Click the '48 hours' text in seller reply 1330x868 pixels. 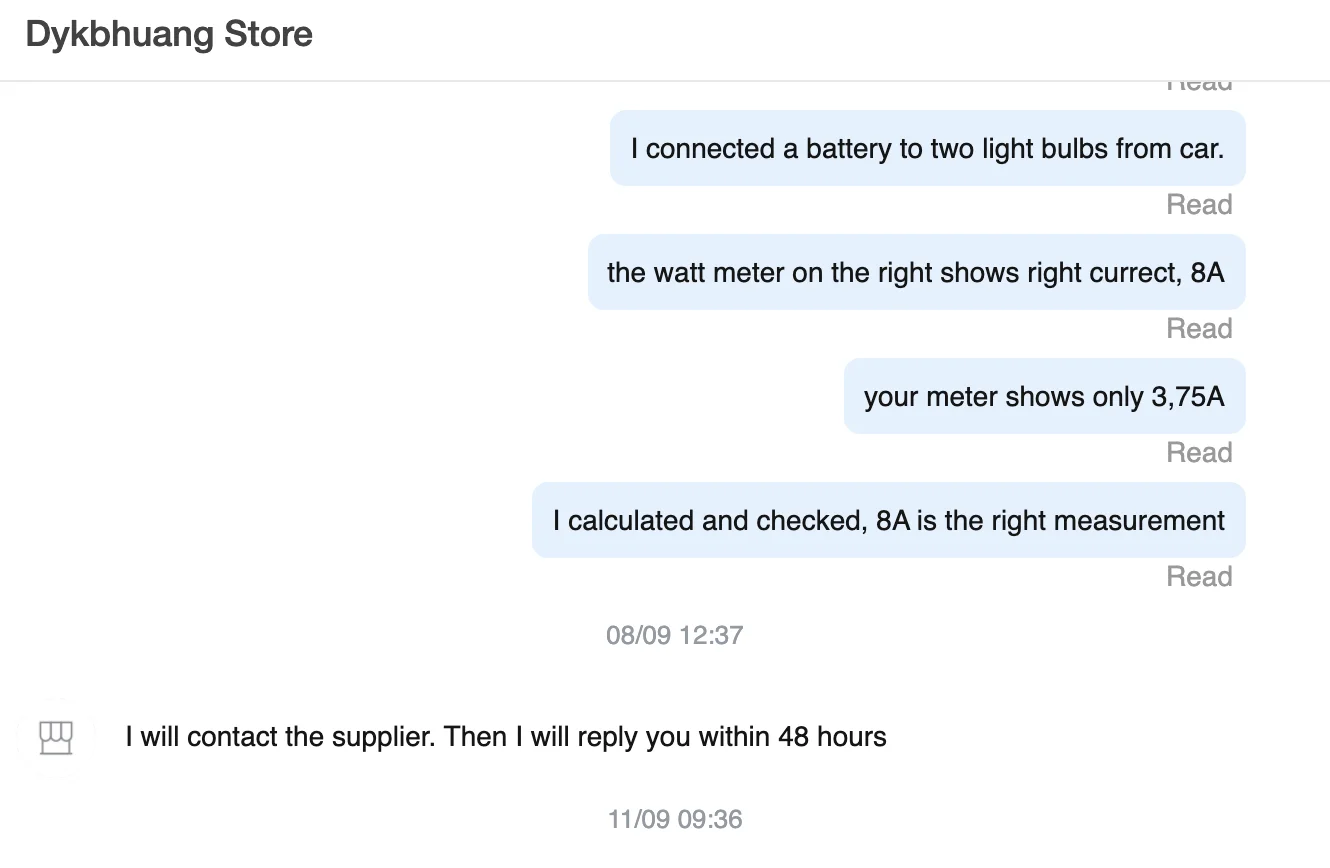(x=832, y=738)
